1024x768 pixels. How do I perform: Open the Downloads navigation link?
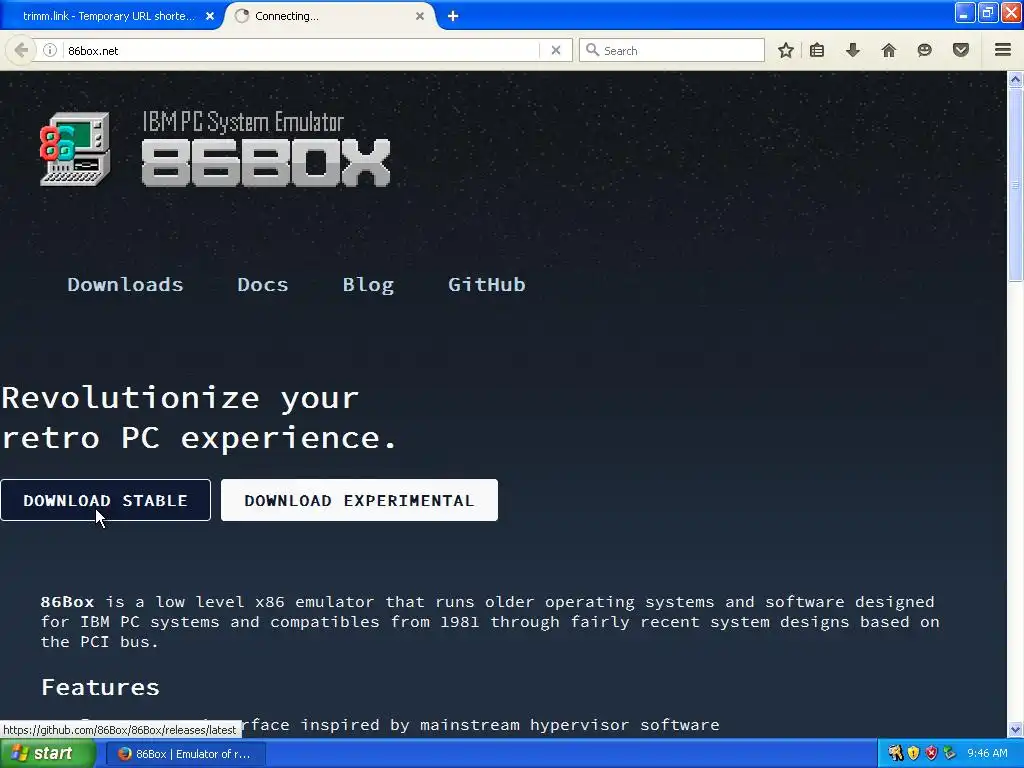coord(125,285)
